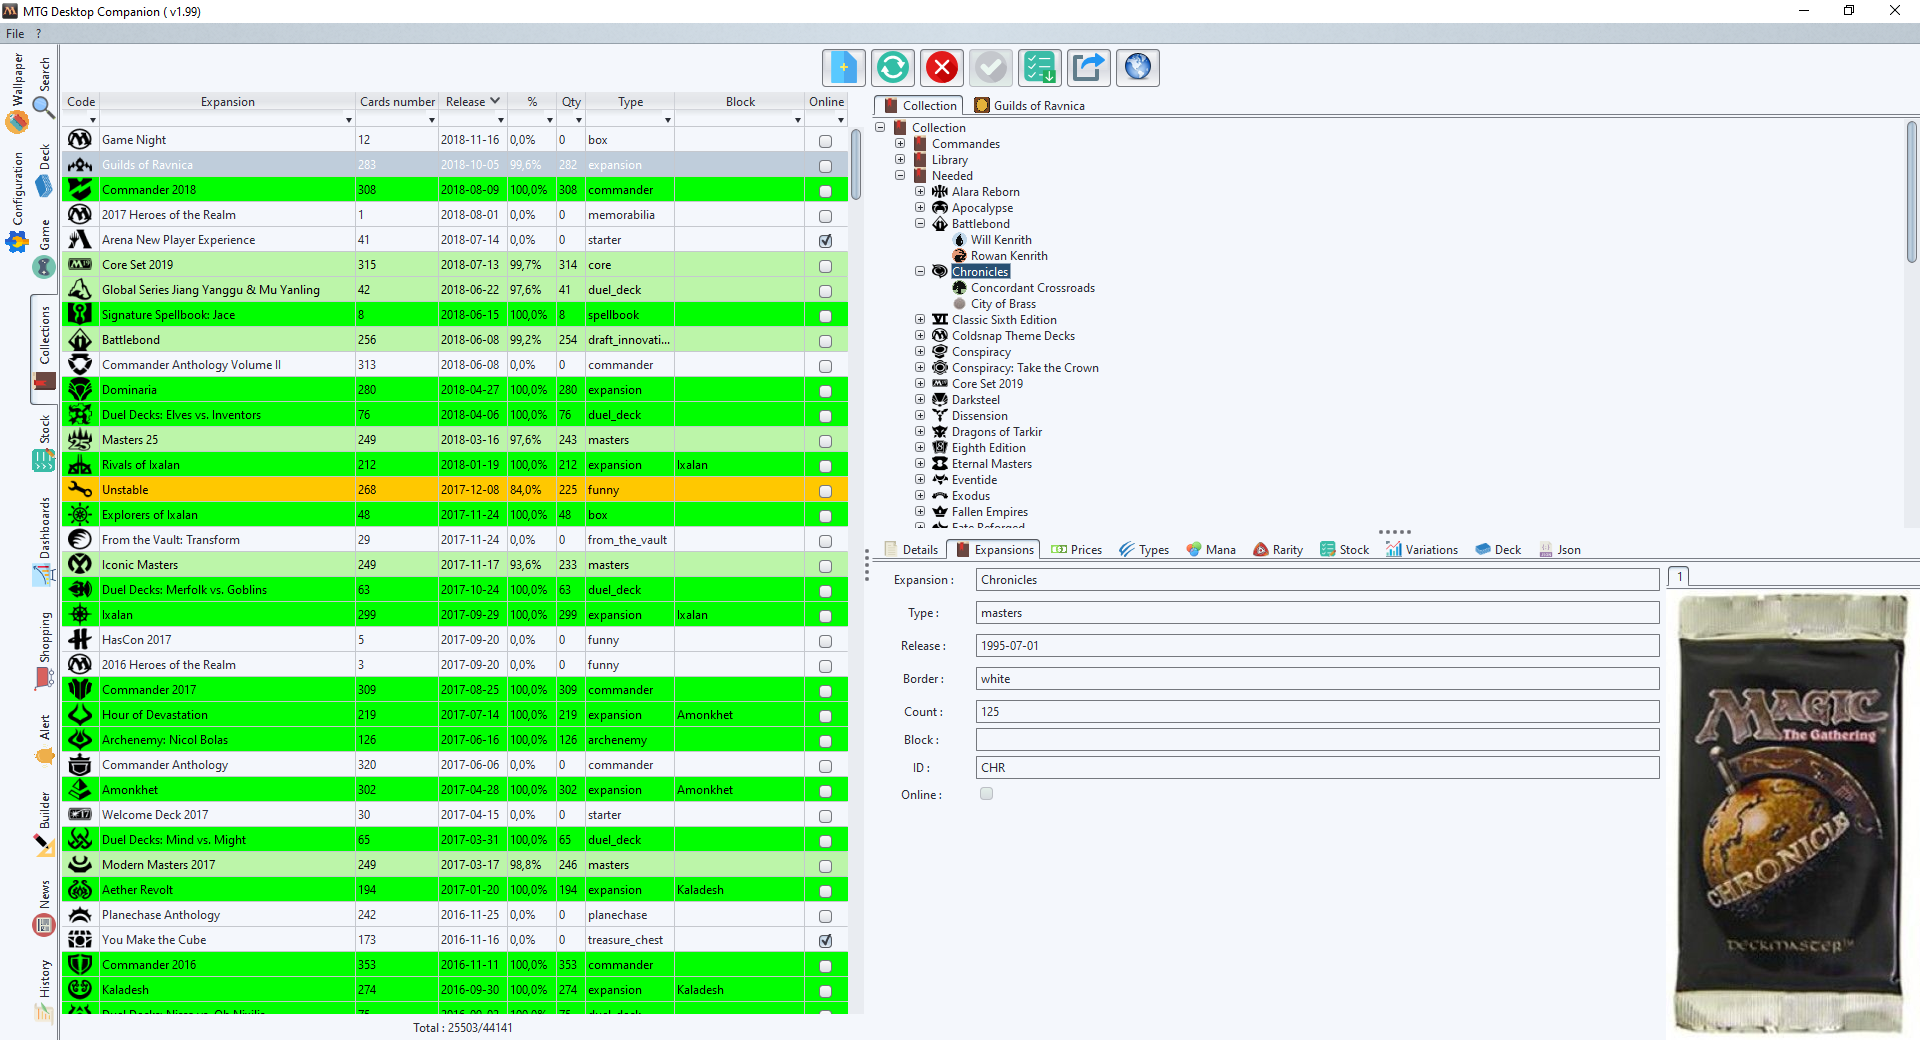Open the News sidebar module
Image resolution: width=1920 pixels, height=1040 pixels.
point(44,908)
